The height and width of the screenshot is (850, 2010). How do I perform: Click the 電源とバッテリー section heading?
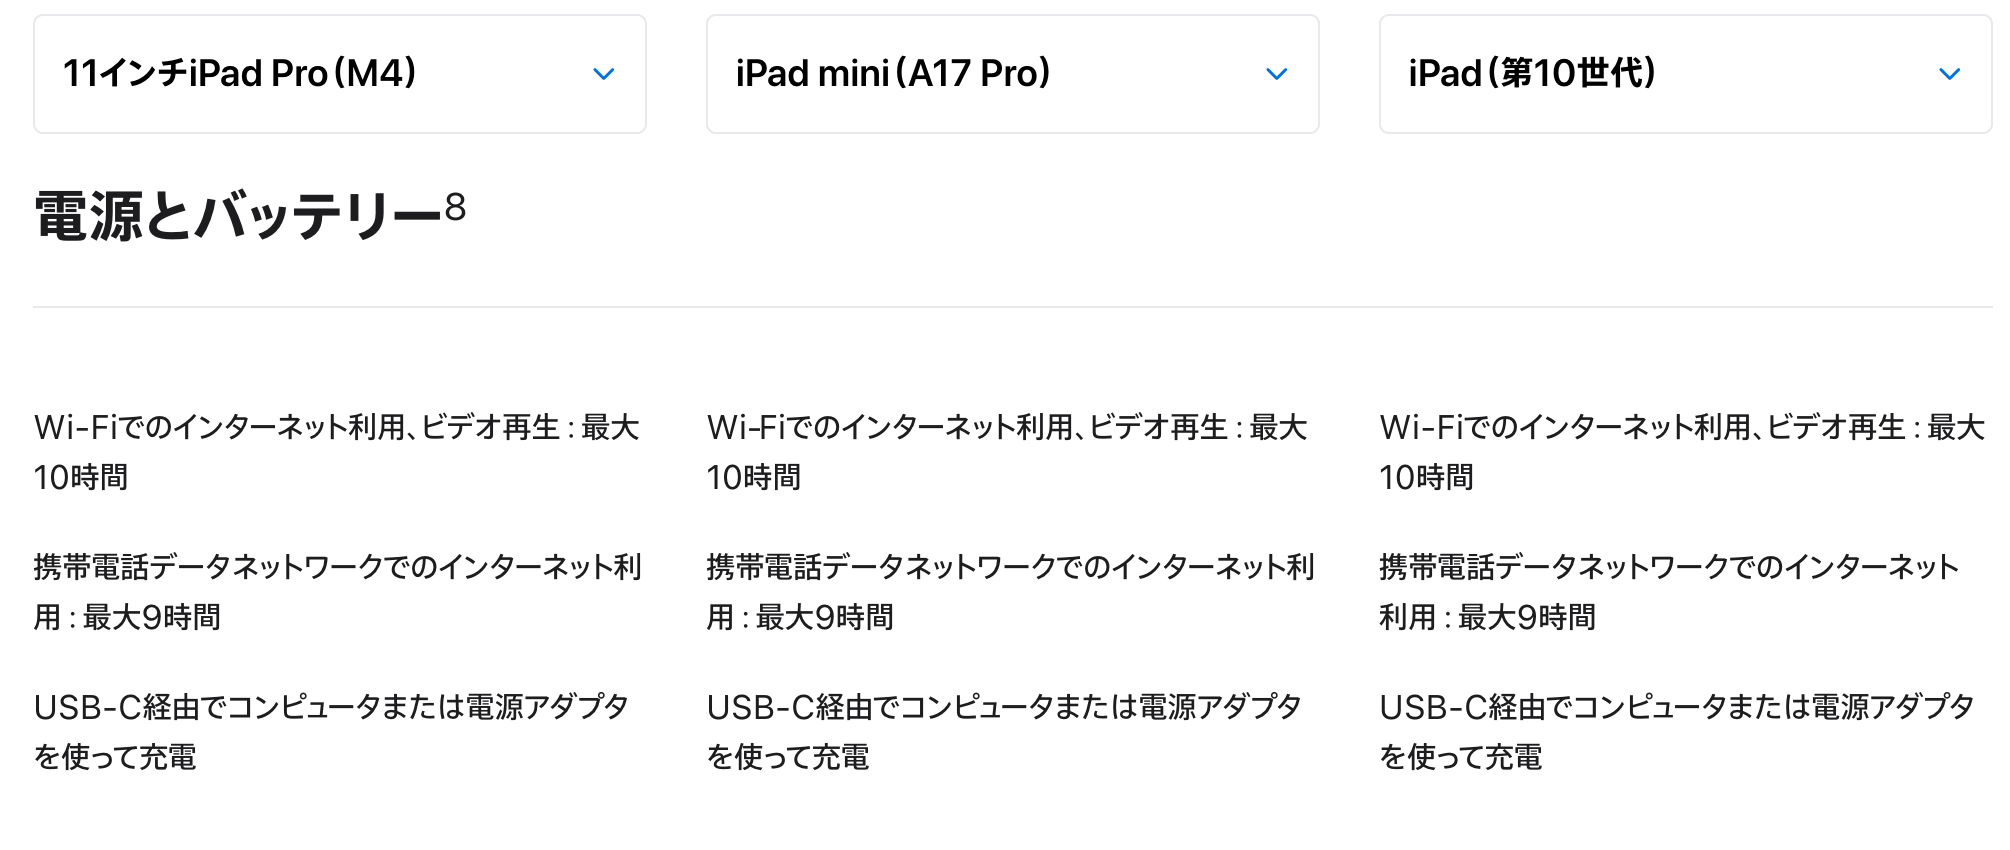238,216
